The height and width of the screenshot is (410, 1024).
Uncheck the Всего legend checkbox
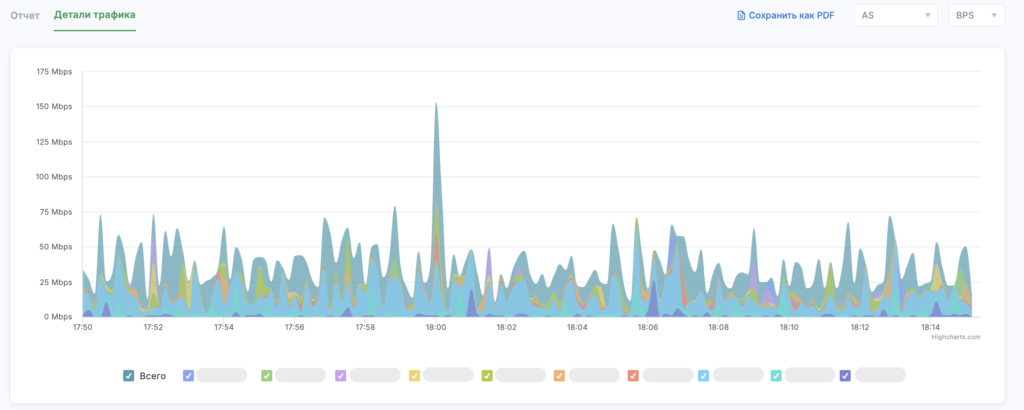[129, 376]
